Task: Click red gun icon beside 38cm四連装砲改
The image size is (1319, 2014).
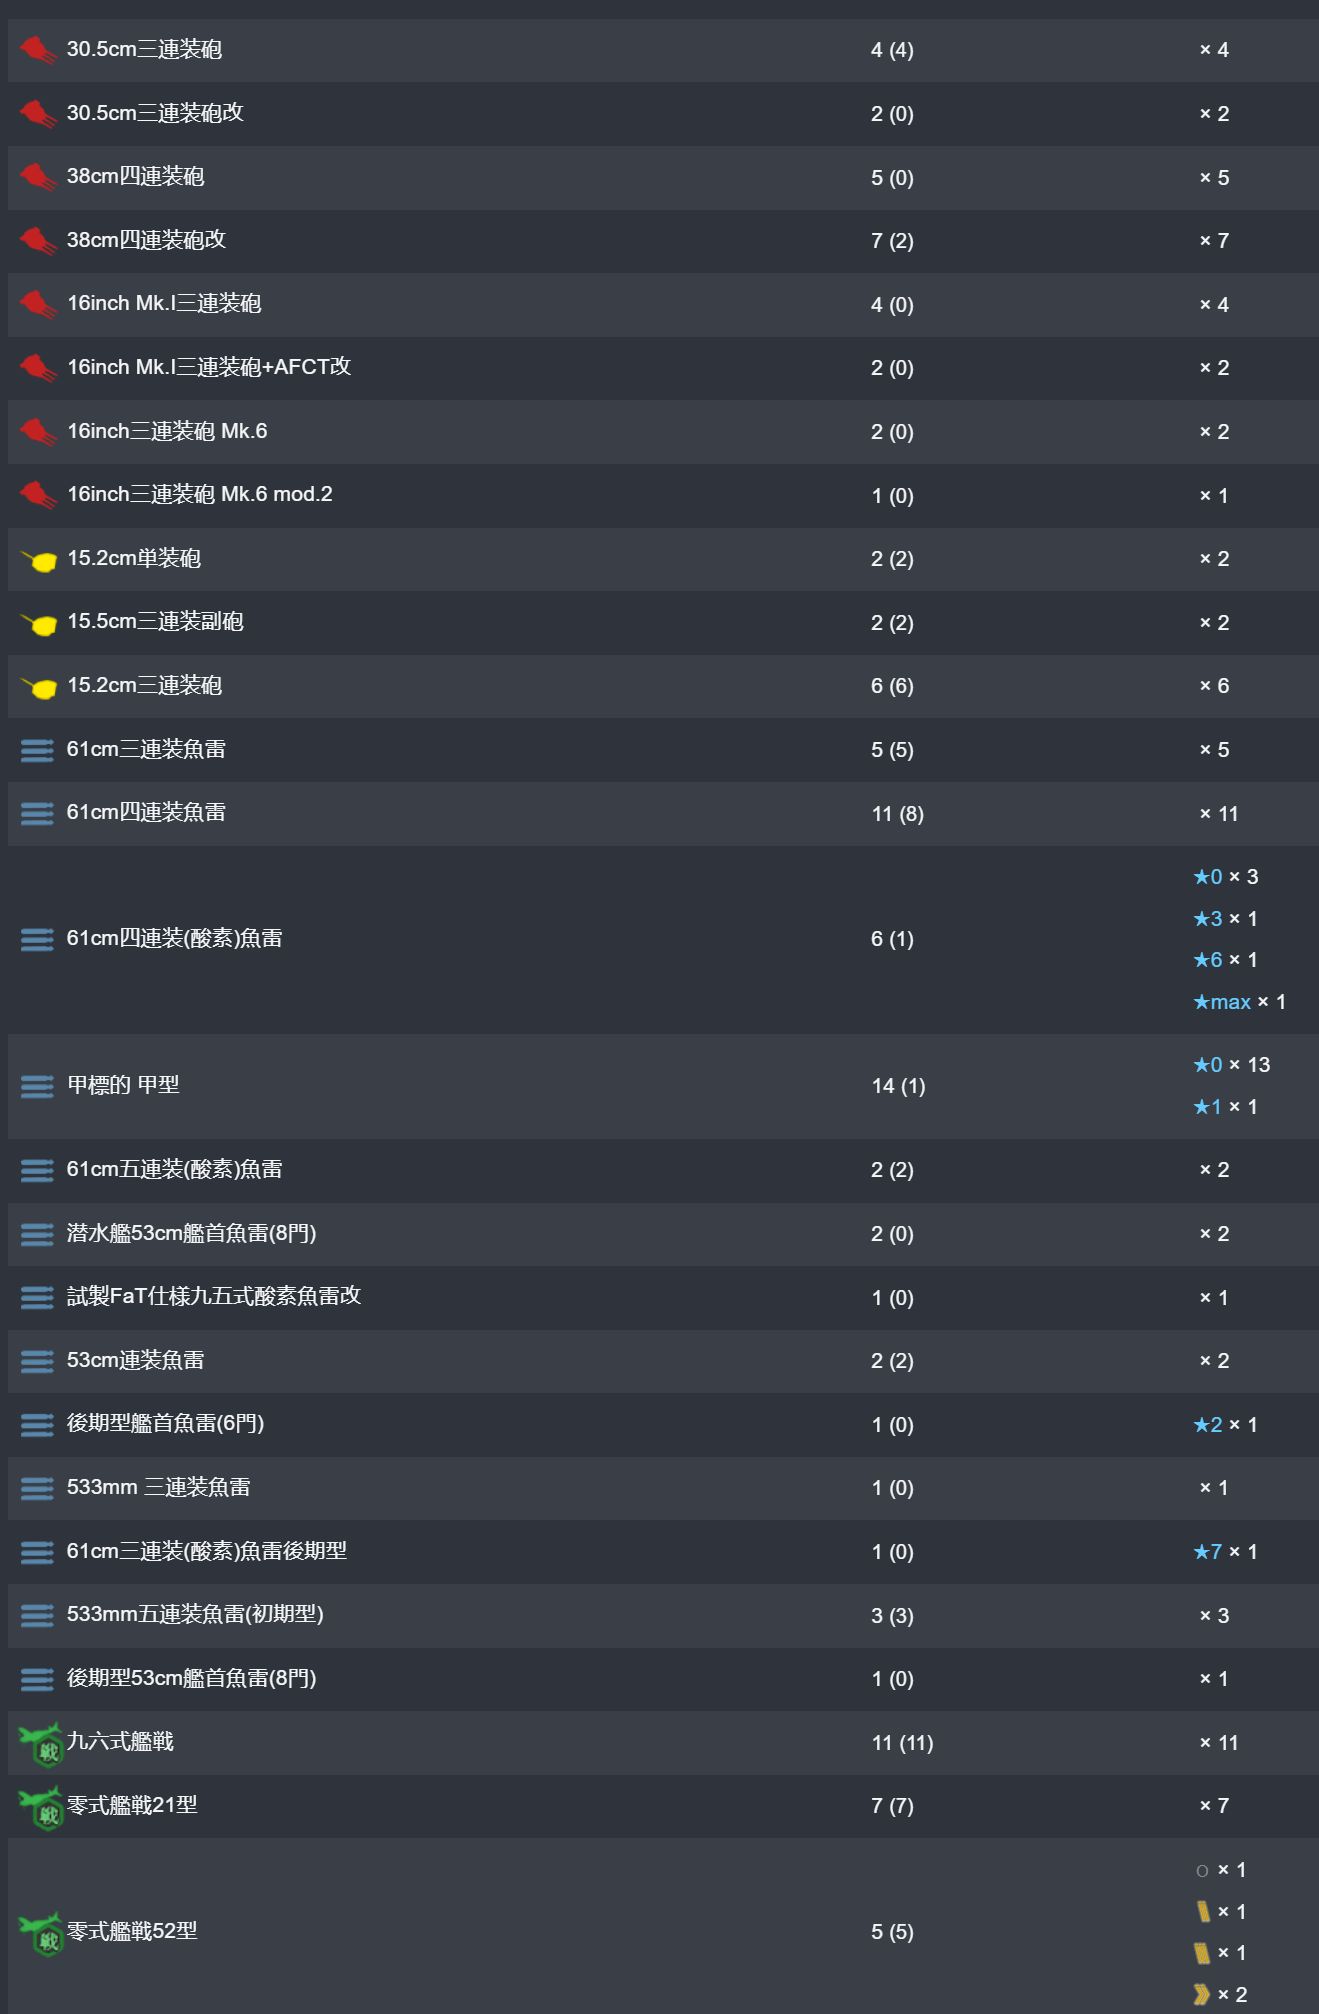Action: pos(38,241)
